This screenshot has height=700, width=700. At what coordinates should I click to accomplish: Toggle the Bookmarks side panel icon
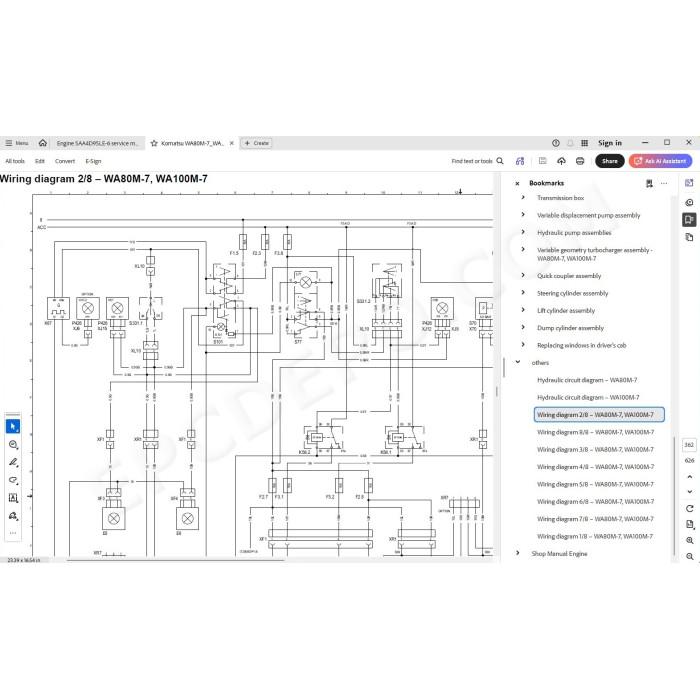point(689,220)
